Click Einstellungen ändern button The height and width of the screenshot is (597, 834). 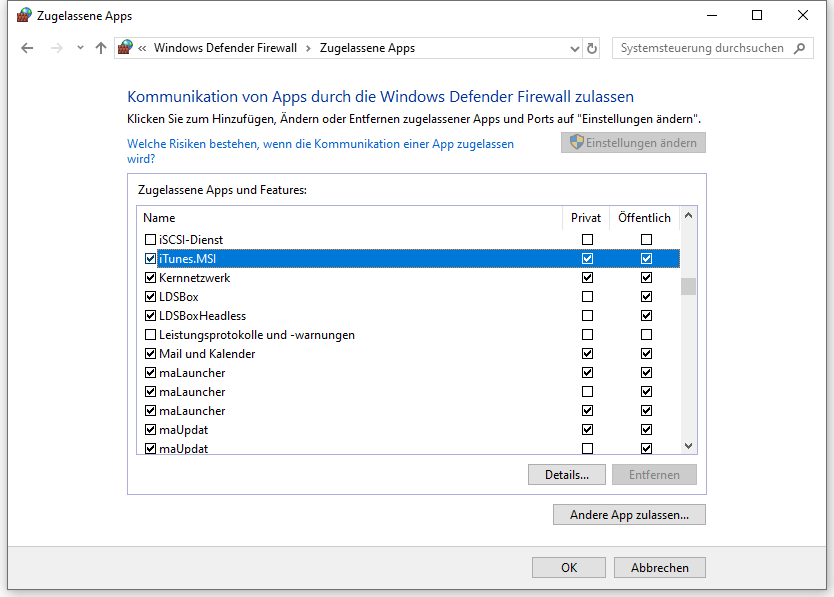tap(633, 143)
